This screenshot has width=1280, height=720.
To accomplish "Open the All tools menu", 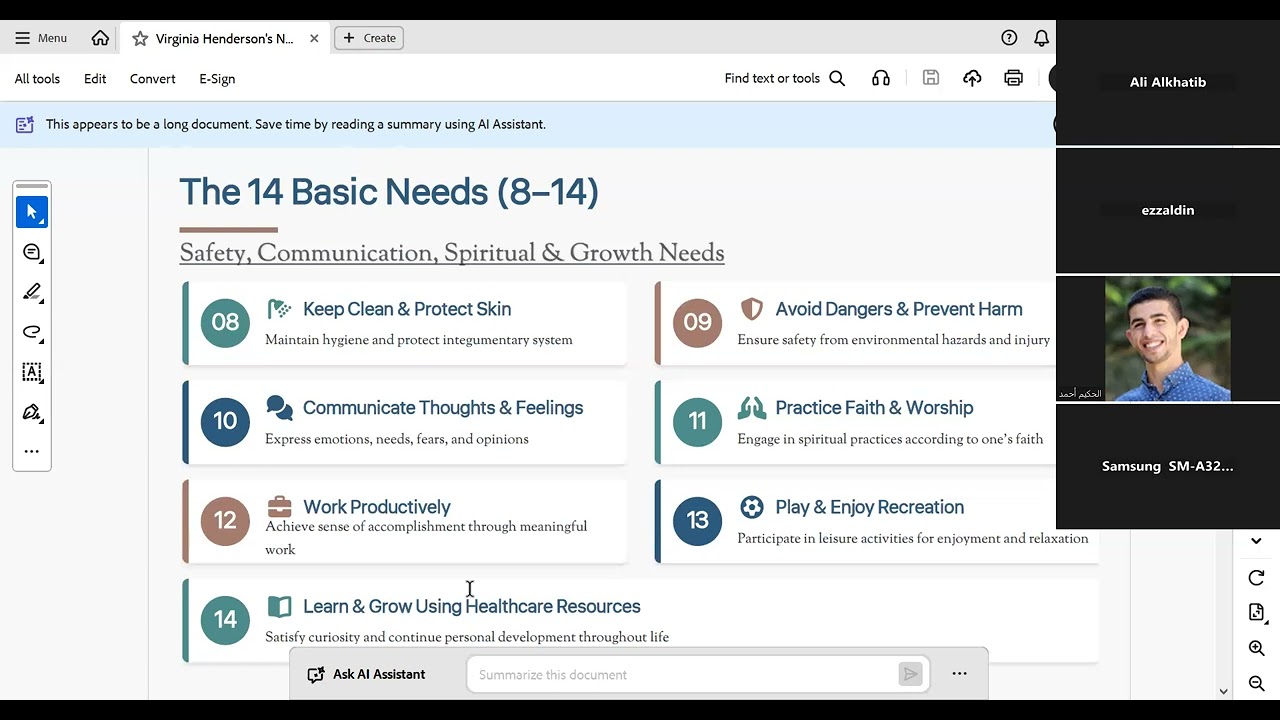I will click(37, 79).
